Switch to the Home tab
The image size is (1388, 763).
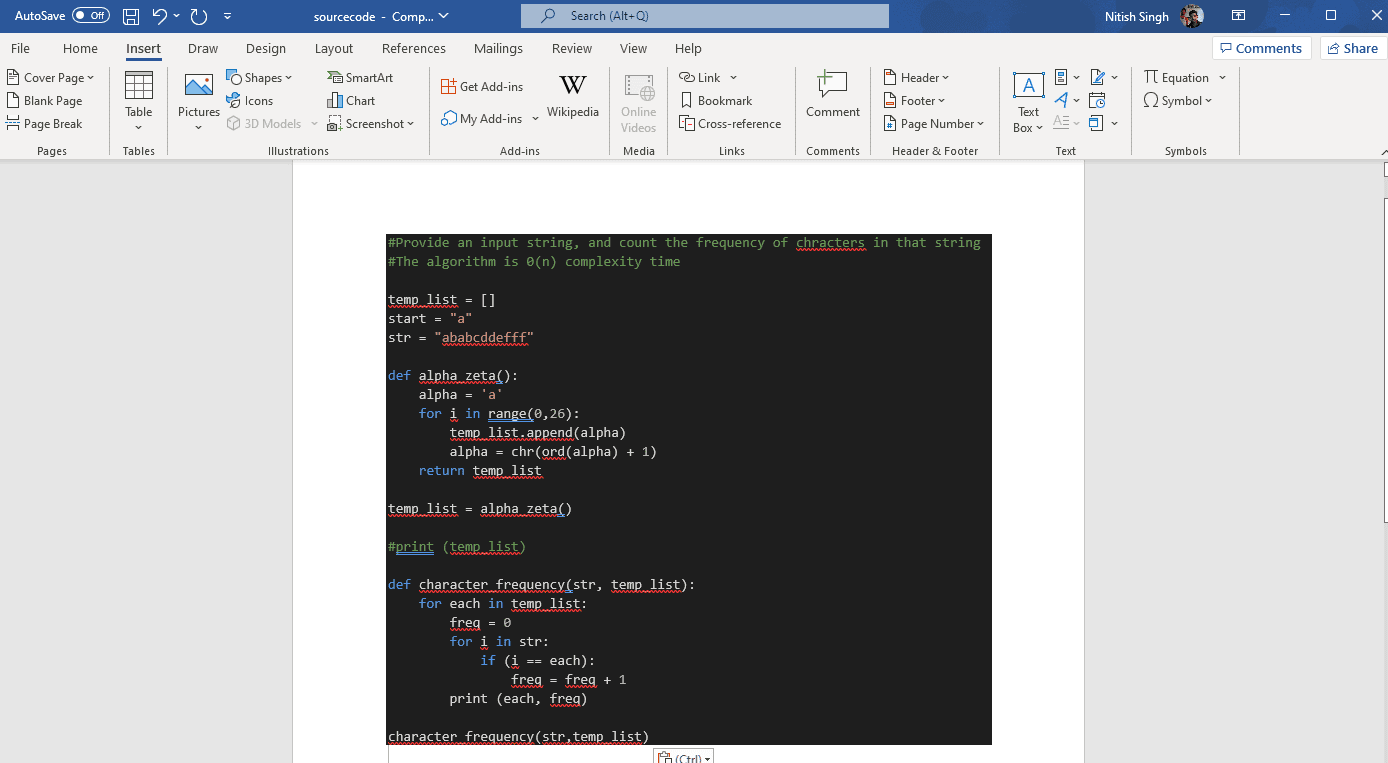(80, 48)
